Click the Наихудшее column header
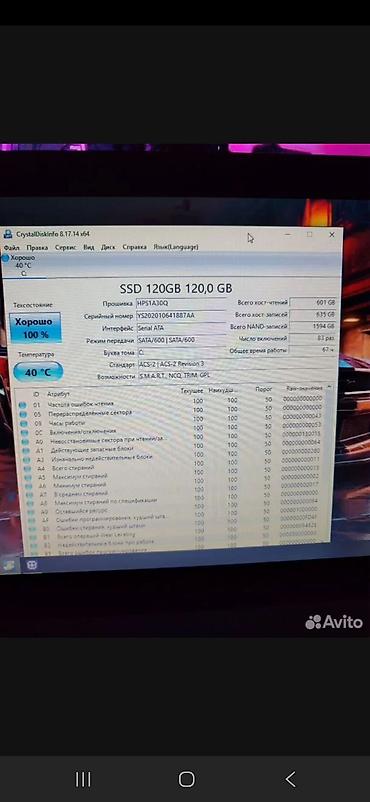Image resolution: width=370 pixels, height=802 pixels. point(223,390)
